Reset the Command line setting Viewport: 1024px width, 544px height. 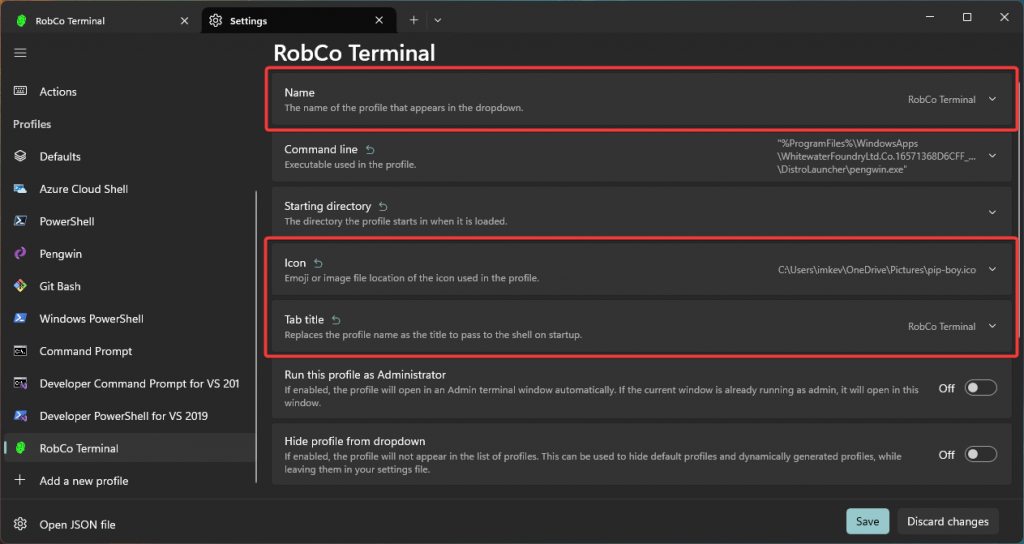pyautogui.click(x=371, y=150)
